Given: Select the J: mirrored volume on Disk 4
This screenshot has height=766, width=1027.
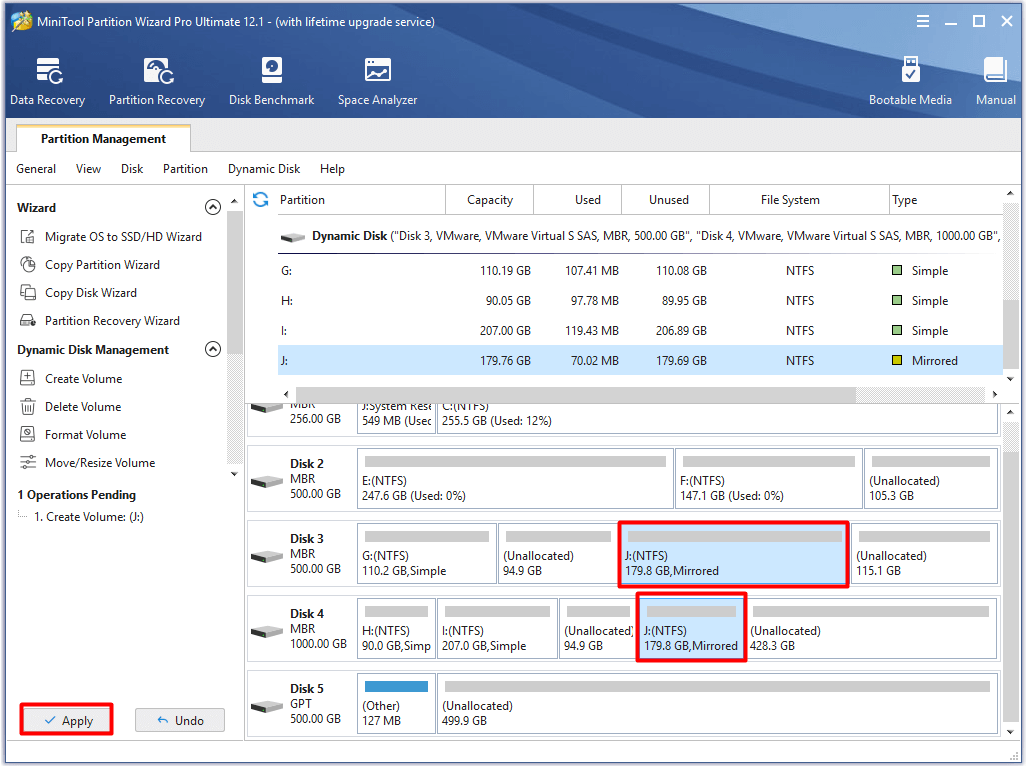Looking at the screenshot, I should pyautogui.click(x=691, y=629).
